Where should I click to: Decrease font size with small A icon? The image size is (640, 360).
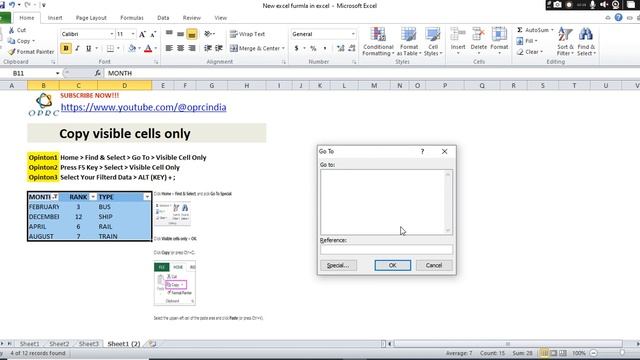(153, 34)
